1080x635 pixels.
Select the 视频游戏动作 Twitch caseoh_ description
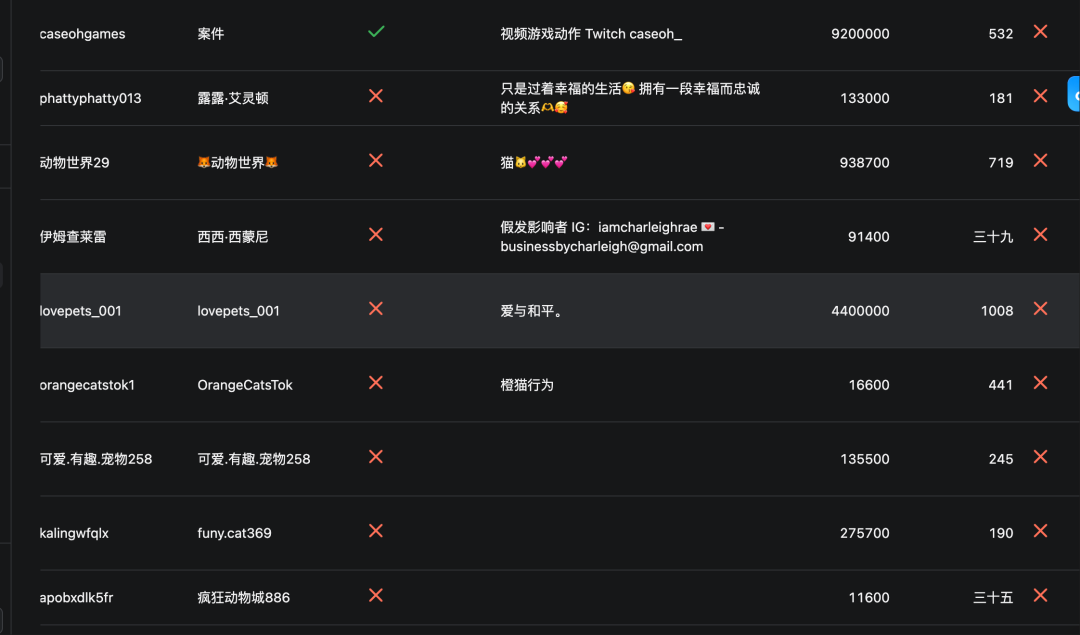[591, 34]
